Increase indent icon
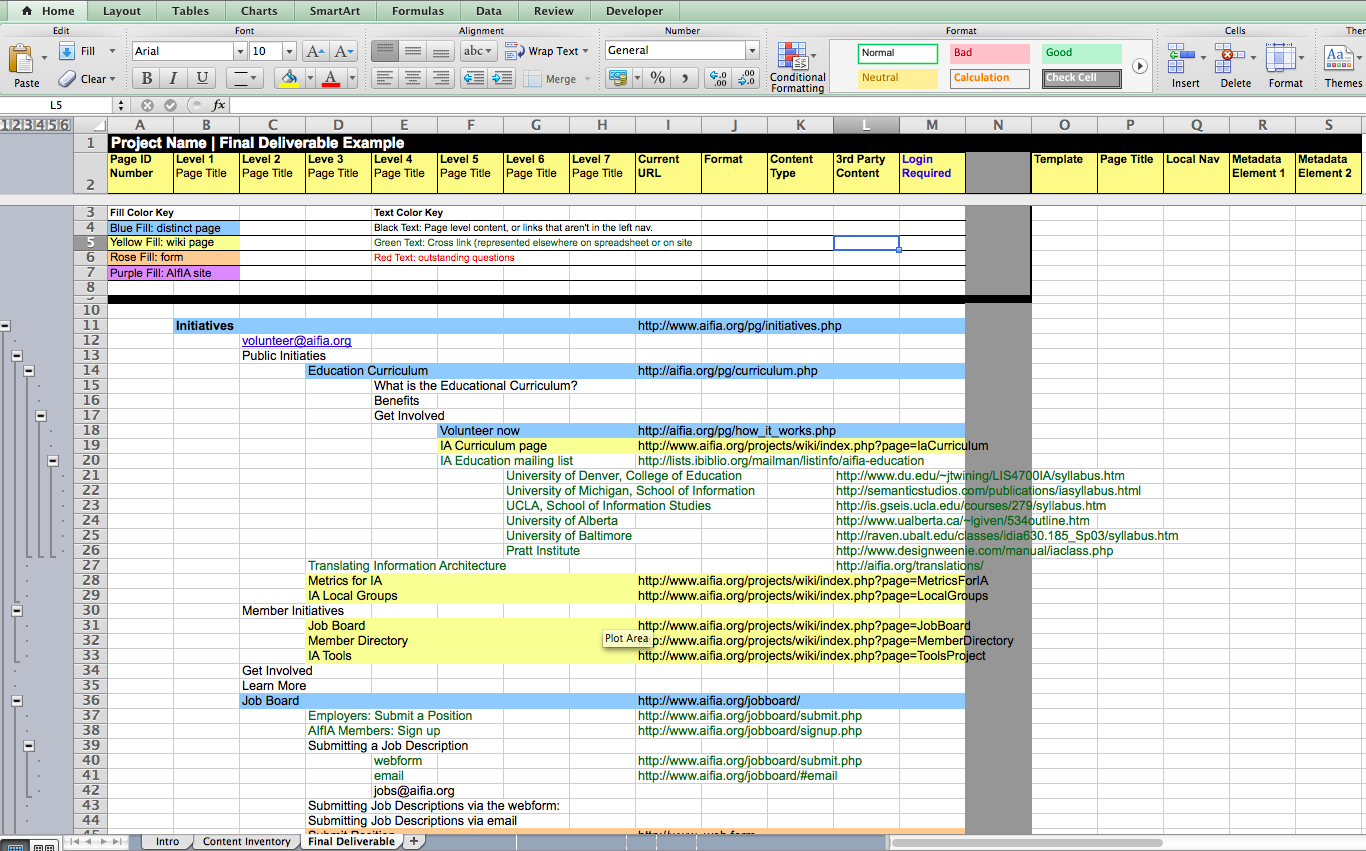The width and height of the screenshot is (1366, 851). point(500,78)
